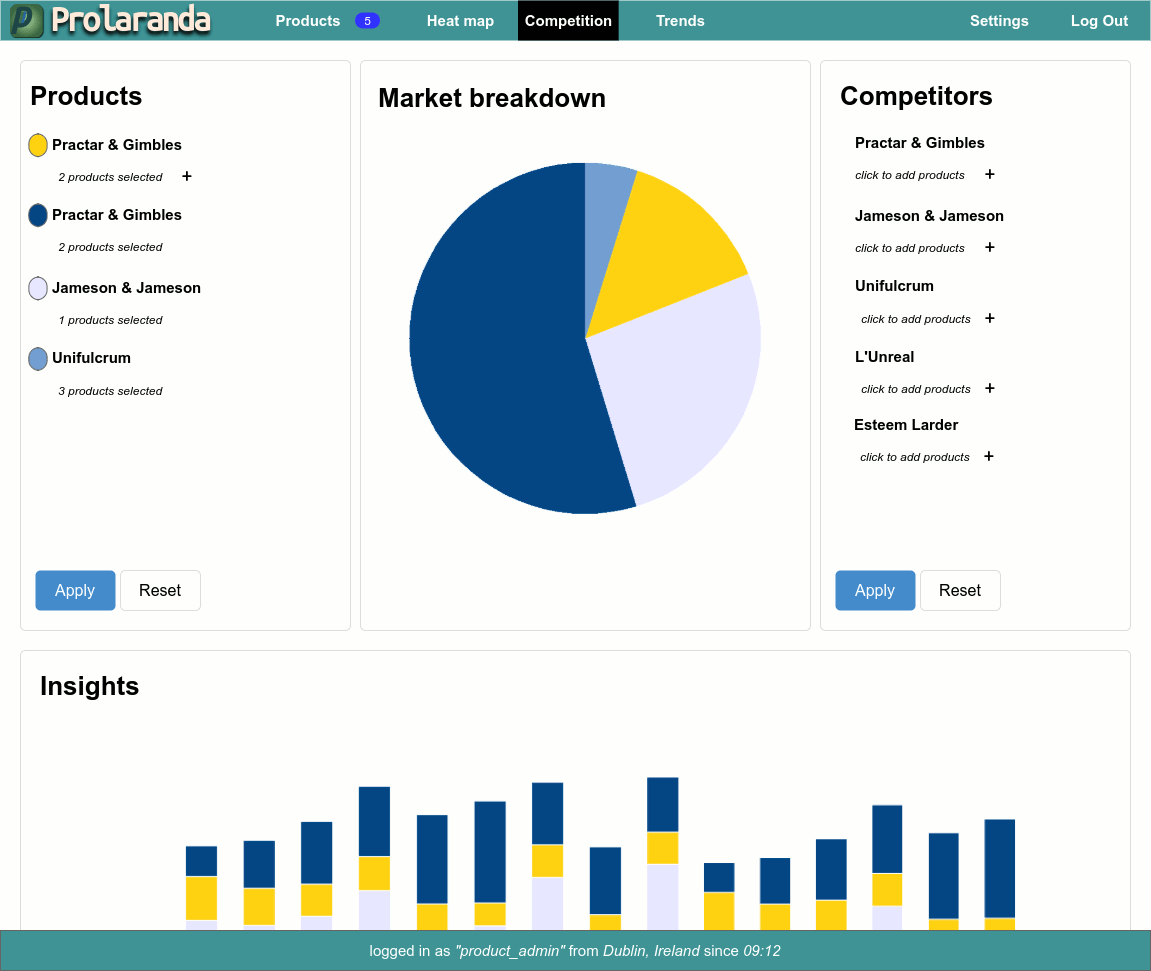Click plus icon for Unifulcrum competitor
The image size is (1151, 971).
pos(990,318)
